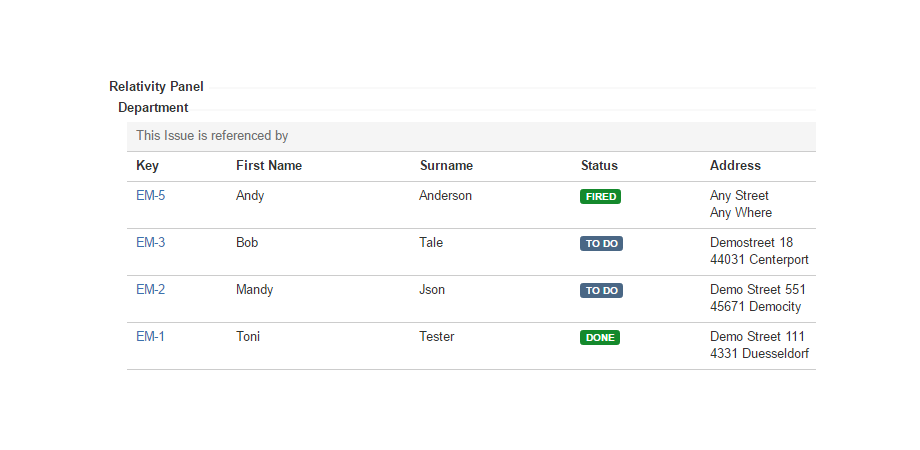Select the Andy first name cell
920x450 pixels.
point(250,196)
